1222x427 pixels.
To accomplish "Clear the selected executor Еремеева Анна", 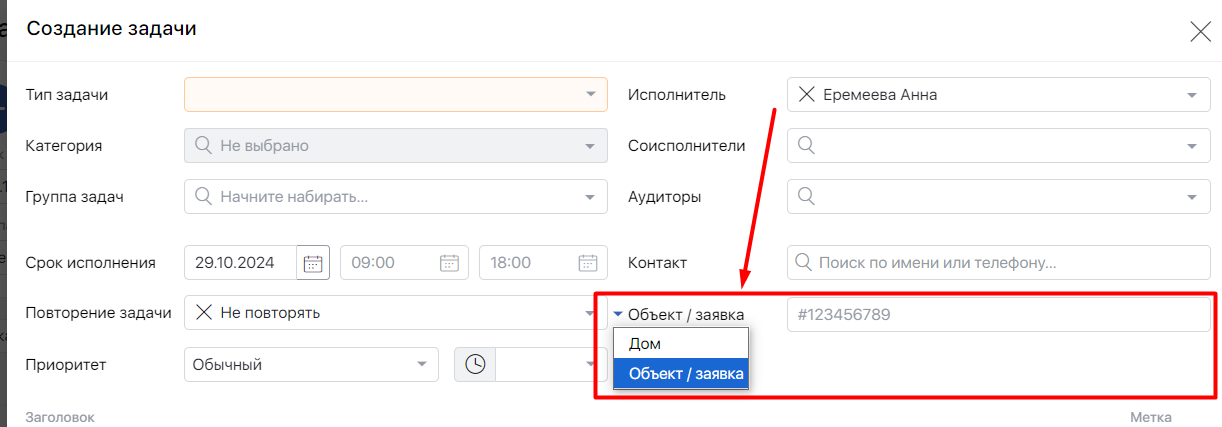I will click(x=806, y=95).
